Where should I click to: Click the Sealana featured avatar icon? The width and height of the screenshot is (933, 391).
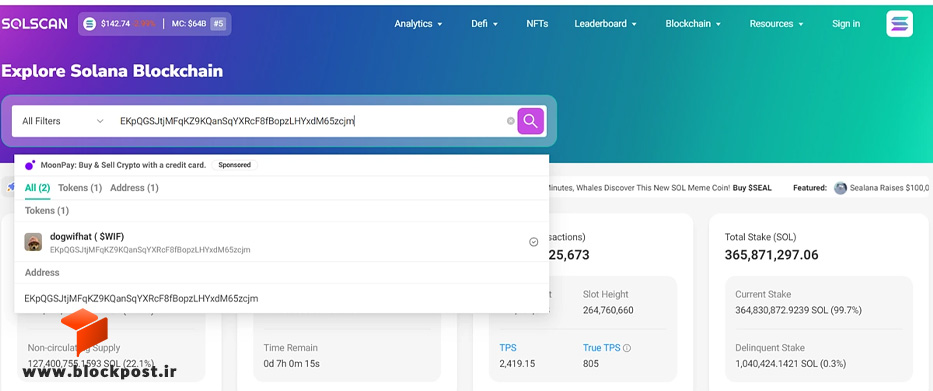pyautogui.click(x=840, y=188)
